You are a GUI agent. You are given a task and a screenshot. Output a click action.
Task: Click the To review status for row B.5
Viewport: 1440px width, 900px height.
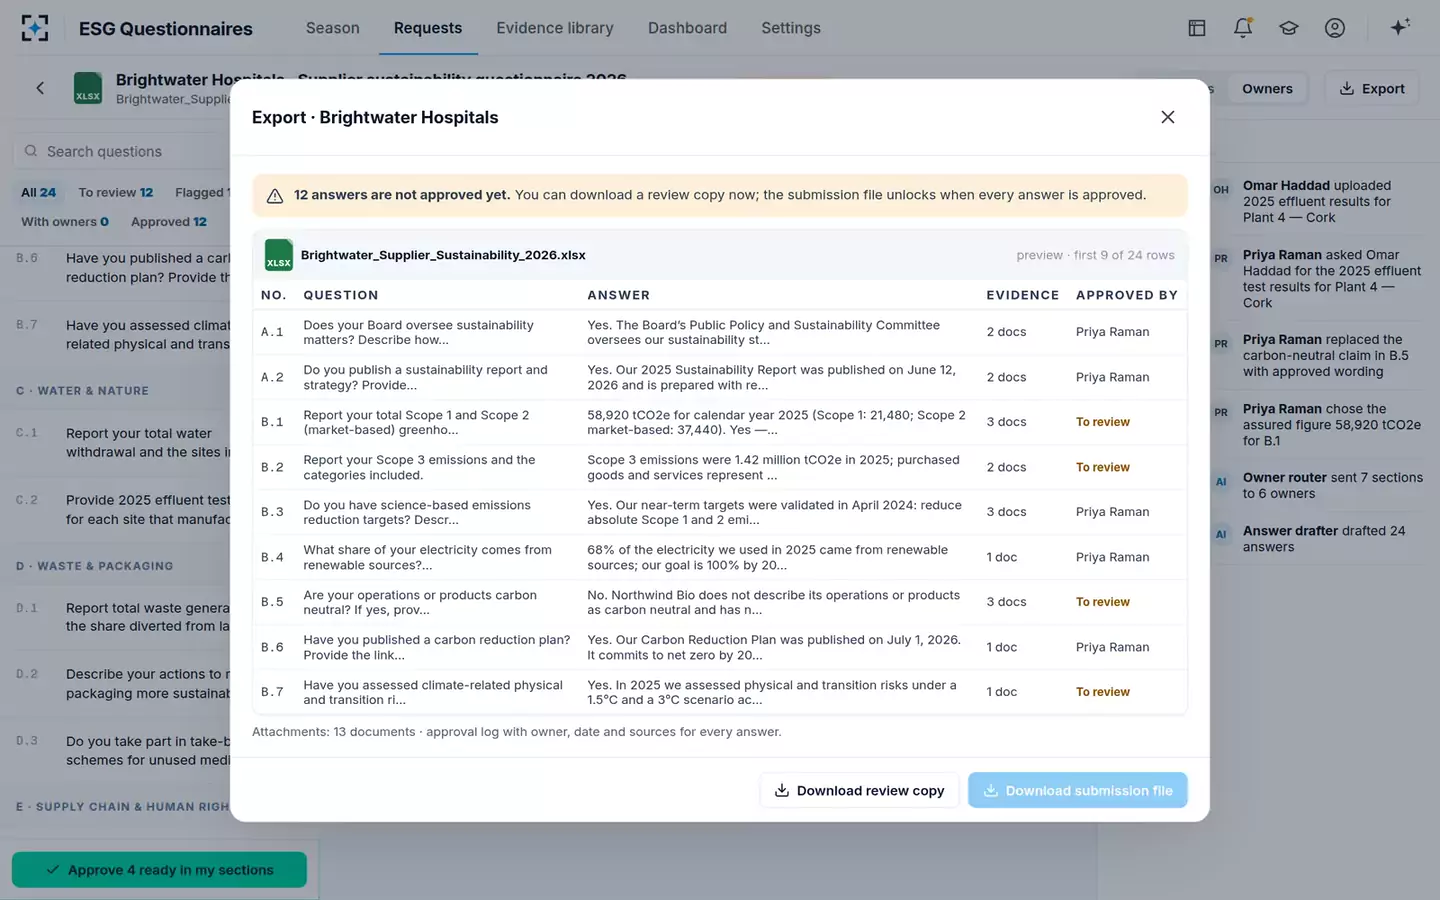(1103, 602)
